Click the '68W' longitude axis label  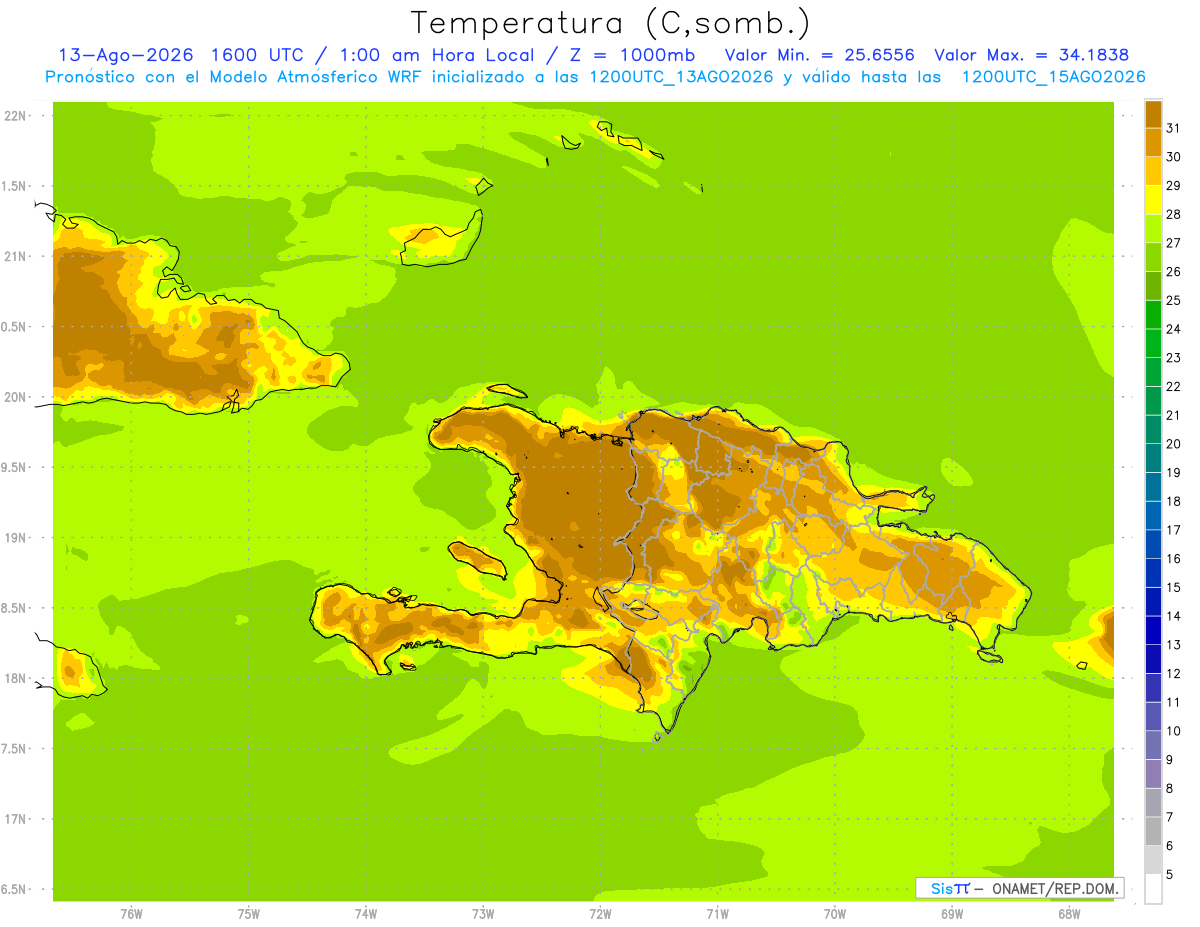pos(1069,914)
